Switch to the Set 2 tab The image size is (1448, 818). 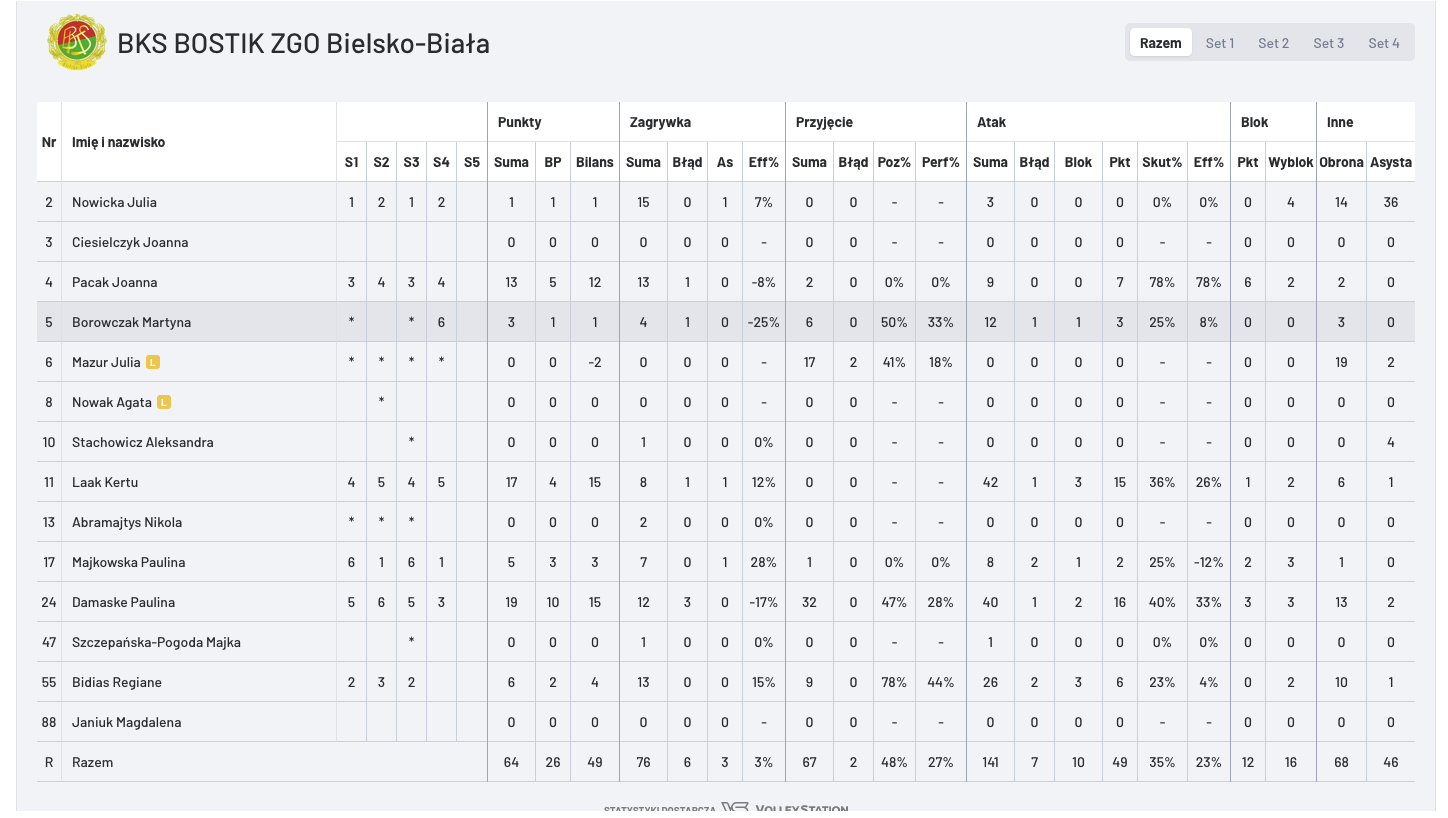pos(1273,43)
